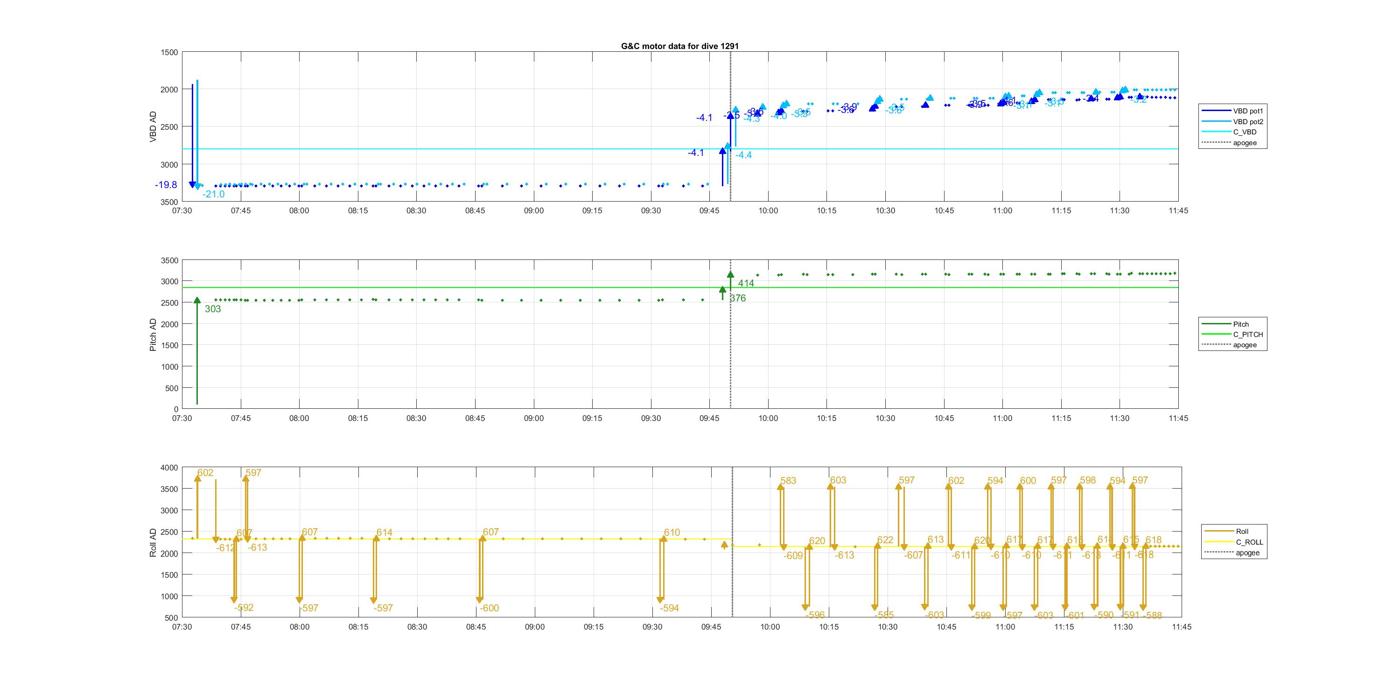Image resolution: width=1400 pixels, height=693 pixels.
Task: Click the "500" tick on Roll y-axis
Action: tap(172, 618)
